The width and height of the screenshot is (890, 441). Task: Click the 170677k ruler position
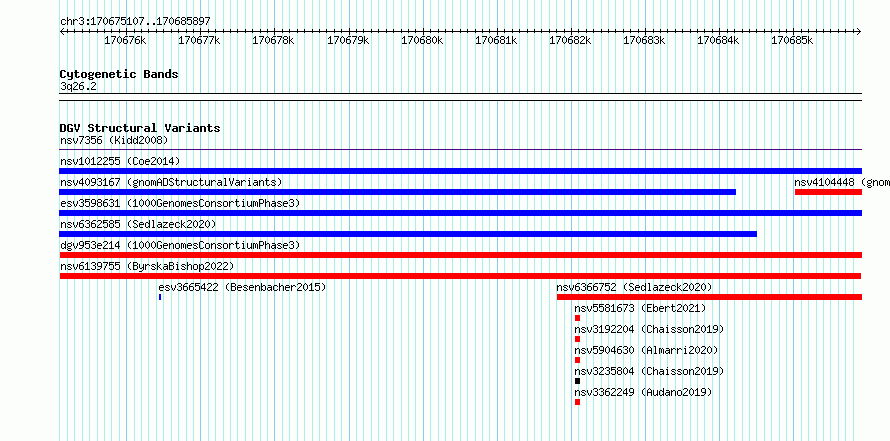click(199, 40)
